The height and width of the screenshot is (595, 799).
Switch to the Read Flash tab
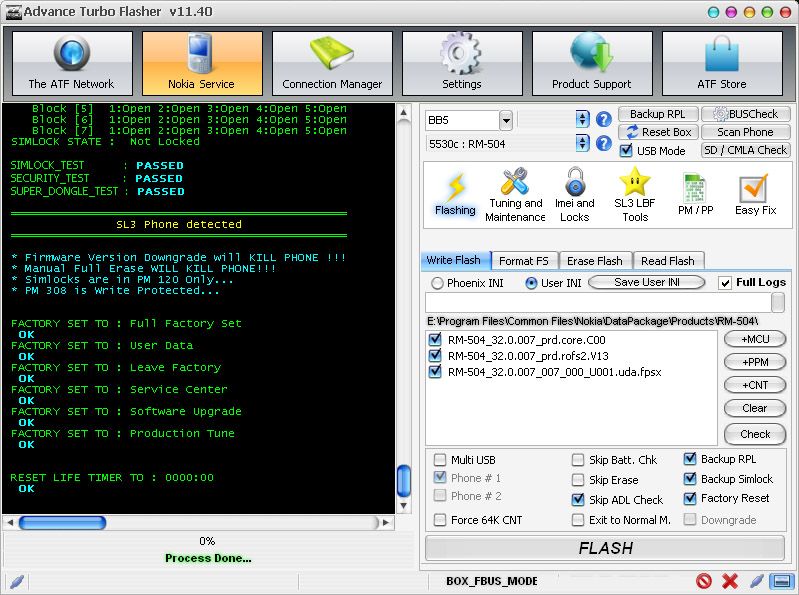tap(667, 261)
